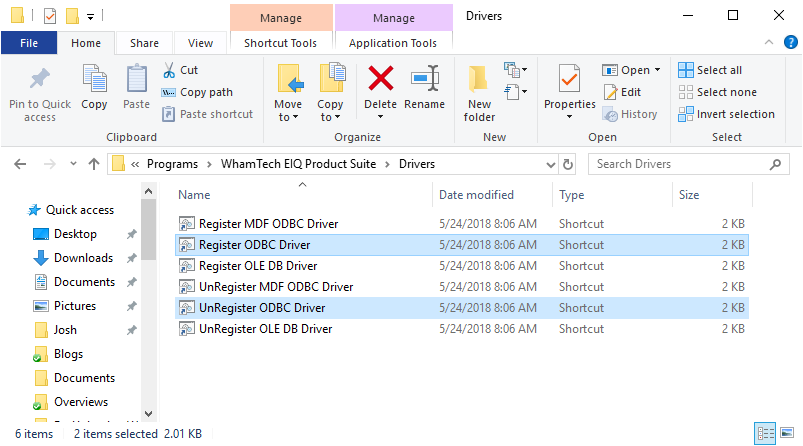Screen dimensions: 803x446
Task: Switch to large icons view in status bar
Action: coord(788,433)
